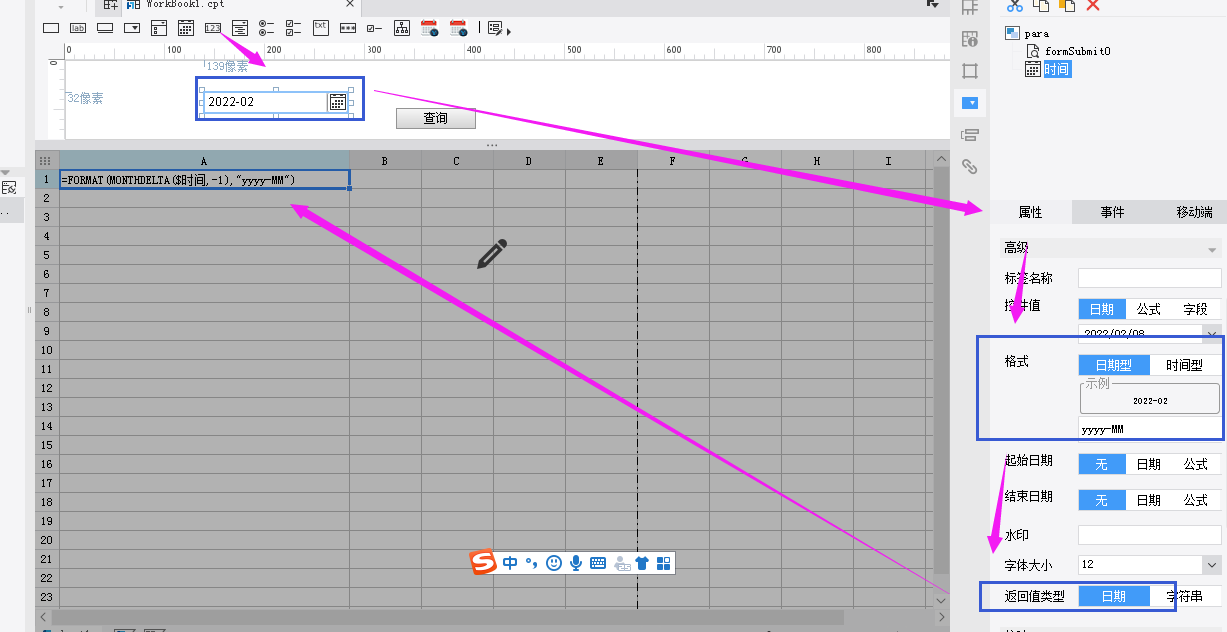
Task: Open the floating element panel icon
Action: pos(969,71)
